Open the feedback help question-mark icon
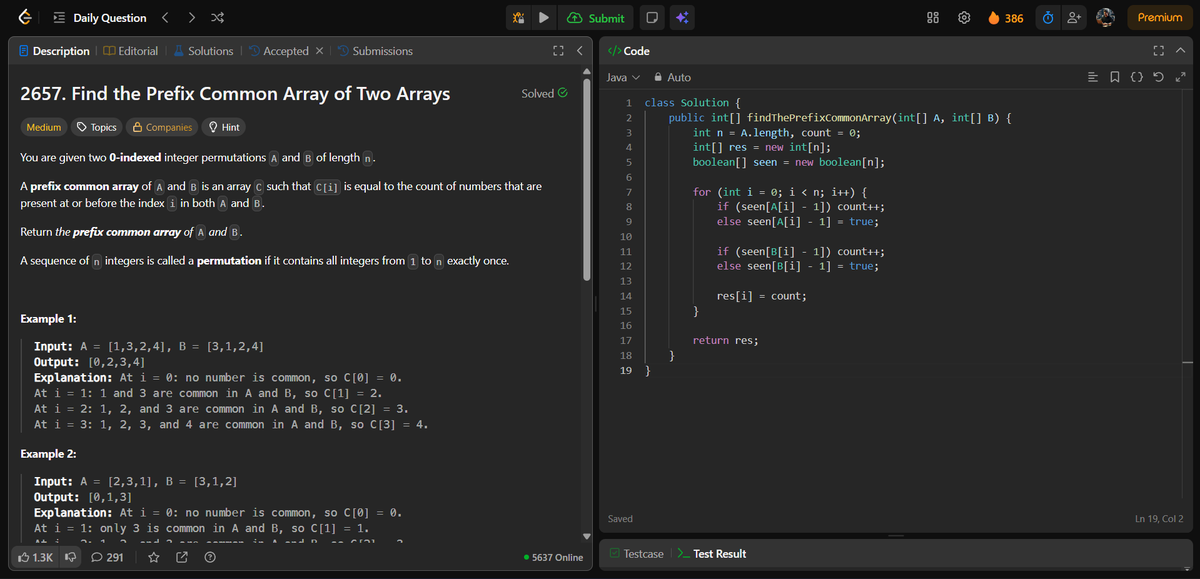Screen dimensions: 1200x579 [x=210, y=557]
